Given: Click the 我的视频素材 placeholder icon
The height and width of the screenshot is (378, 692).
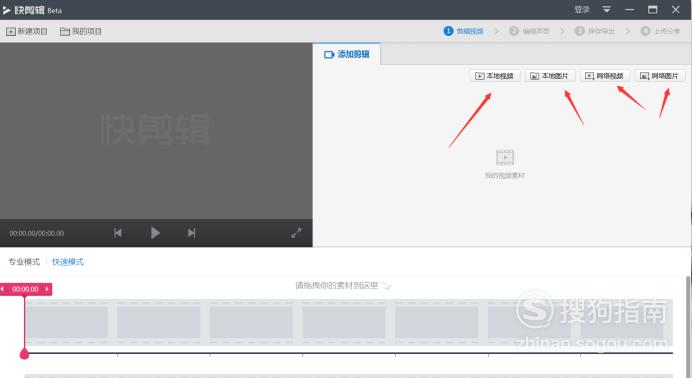Looking at the screenshot, I should point(505,157).
